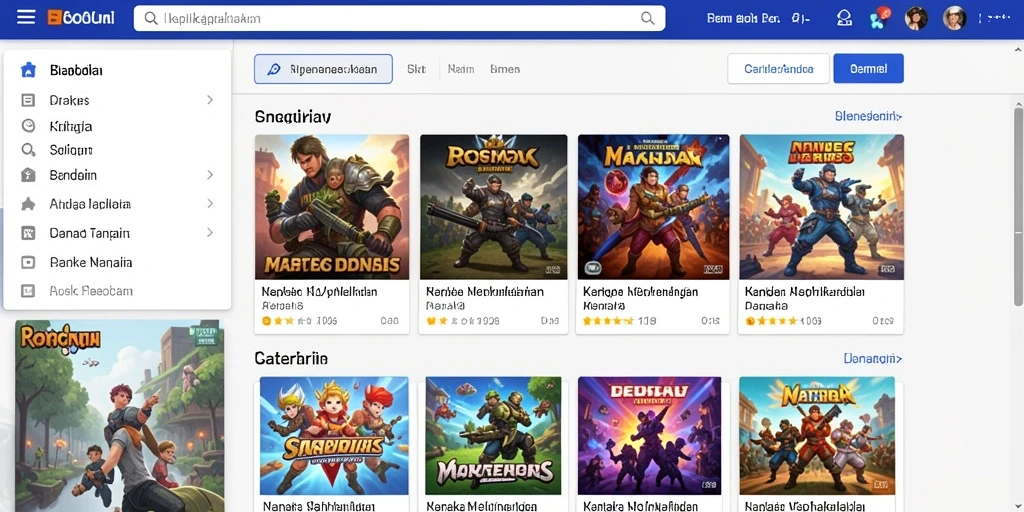Select the Bimes tab

pyautogui.click(x=505, y=69)
